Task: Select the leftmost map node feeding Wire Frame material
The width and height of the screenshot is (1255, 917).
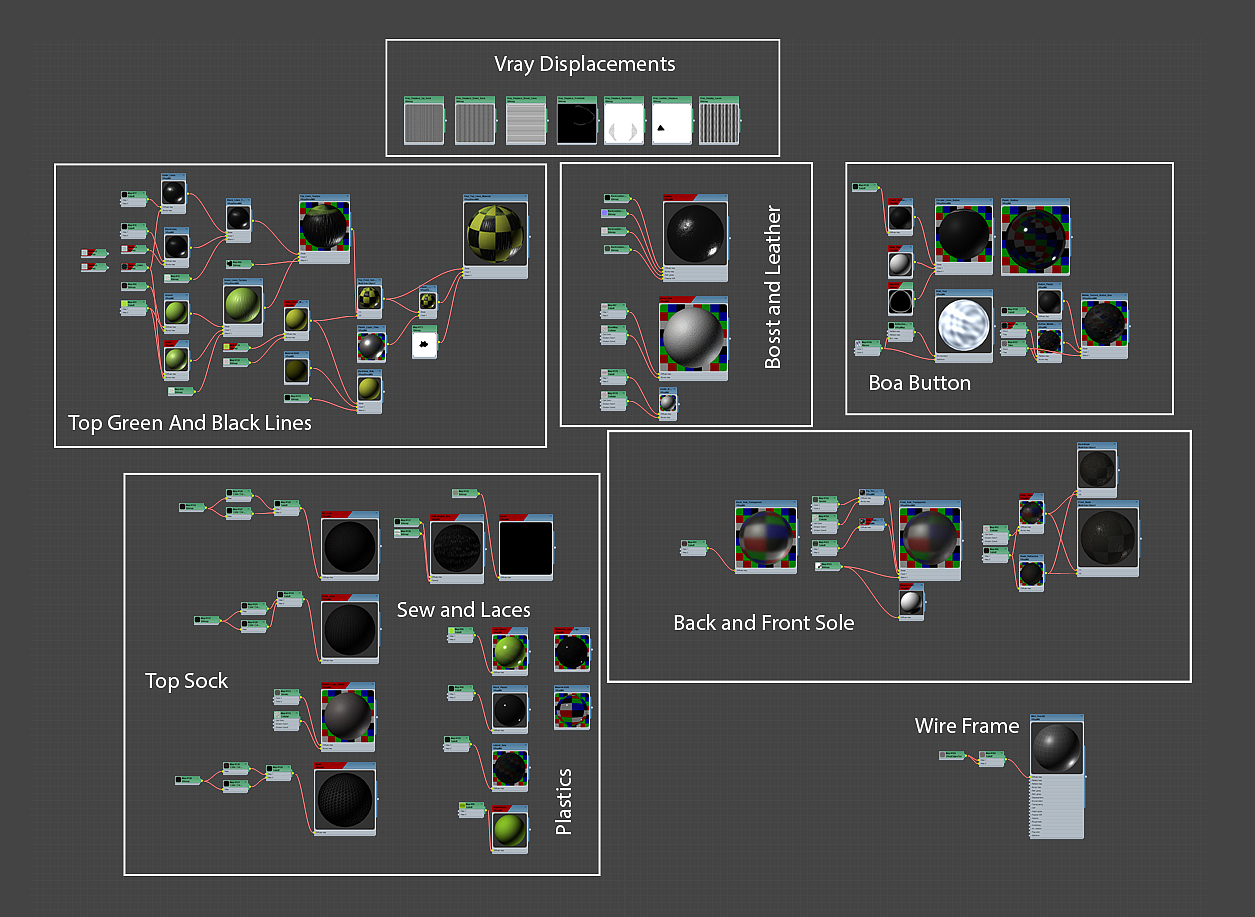Action: [951, 755]
